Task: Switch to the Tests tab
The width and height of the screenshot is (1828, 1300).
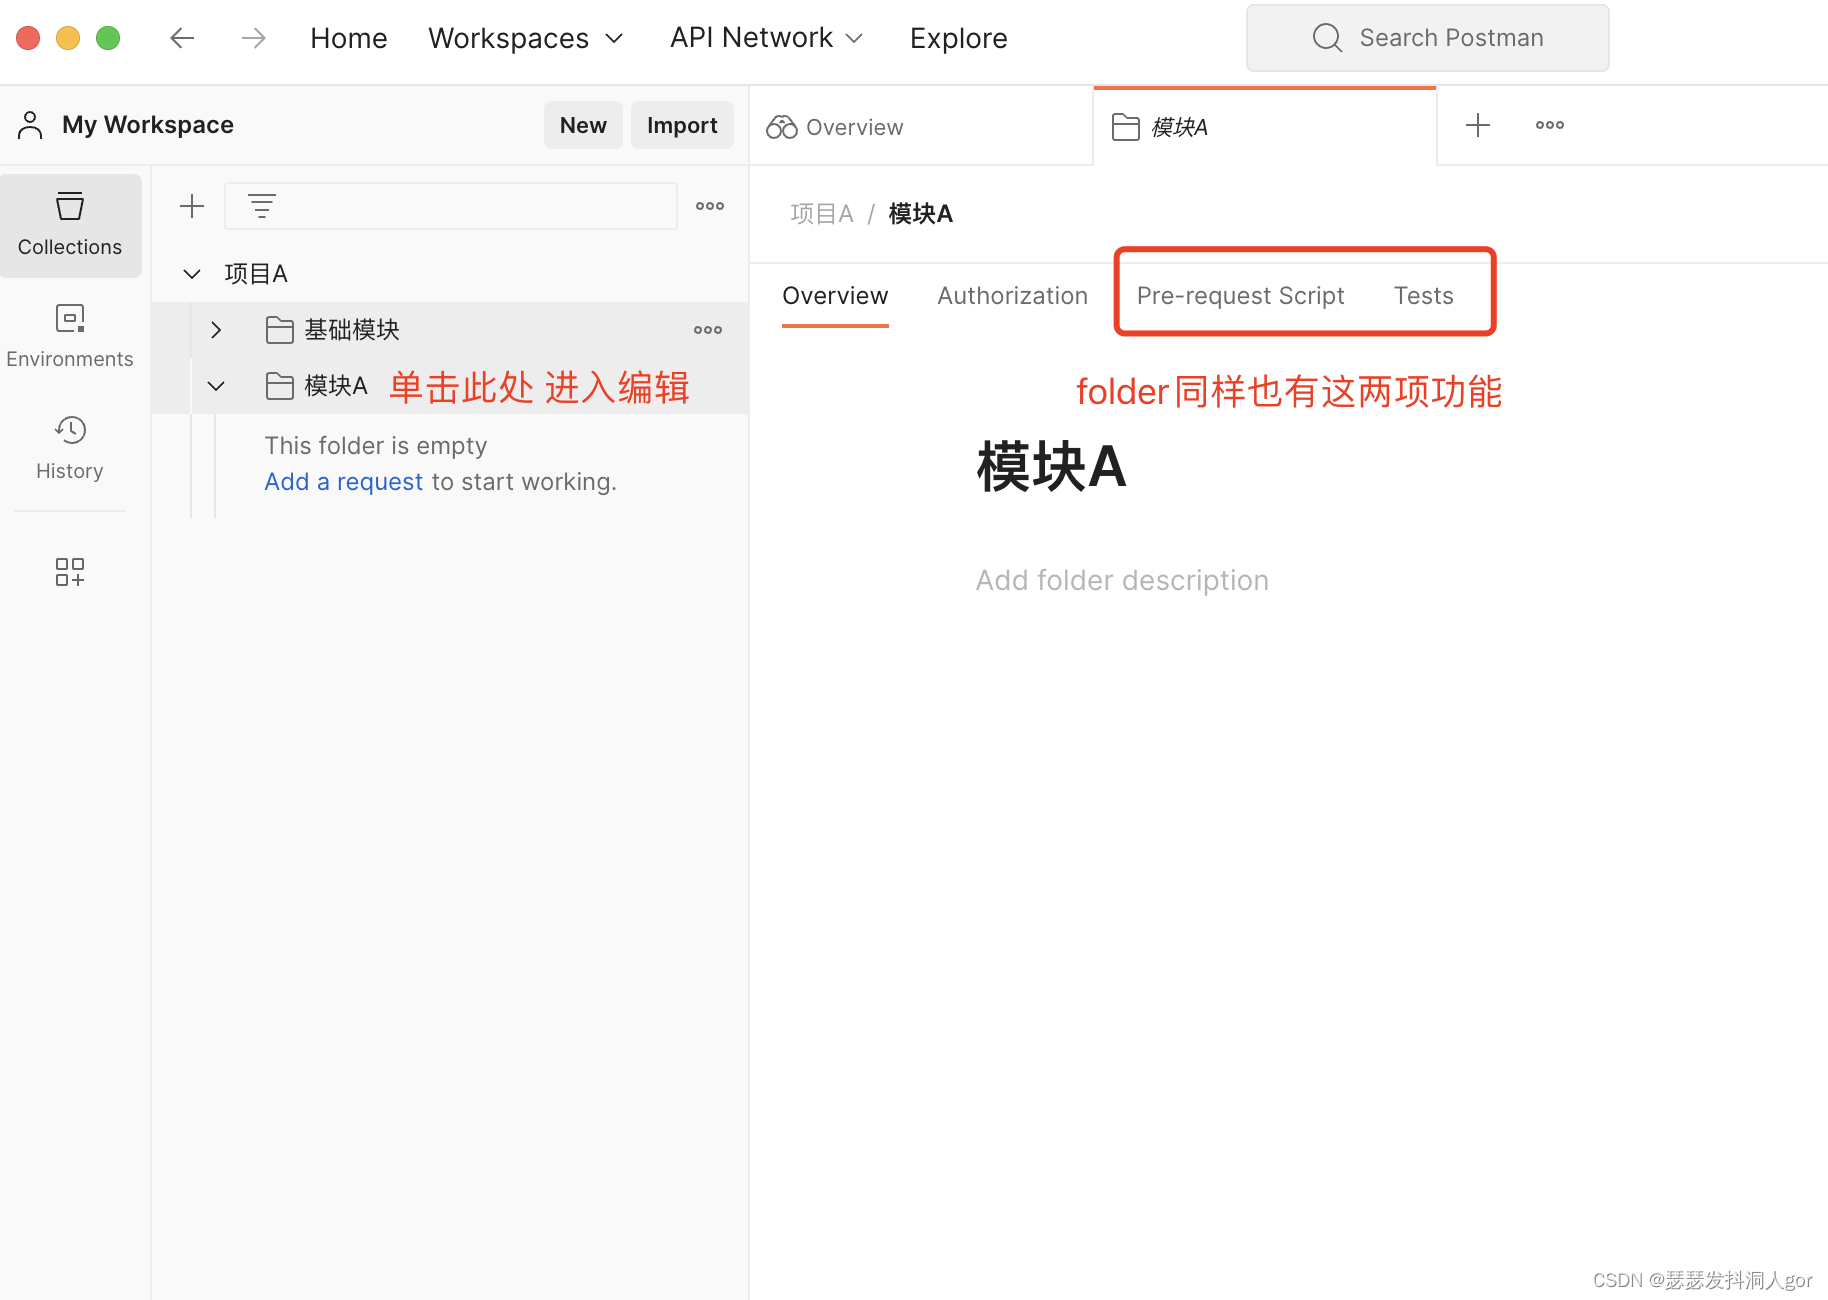Action: coord(1424,296)
